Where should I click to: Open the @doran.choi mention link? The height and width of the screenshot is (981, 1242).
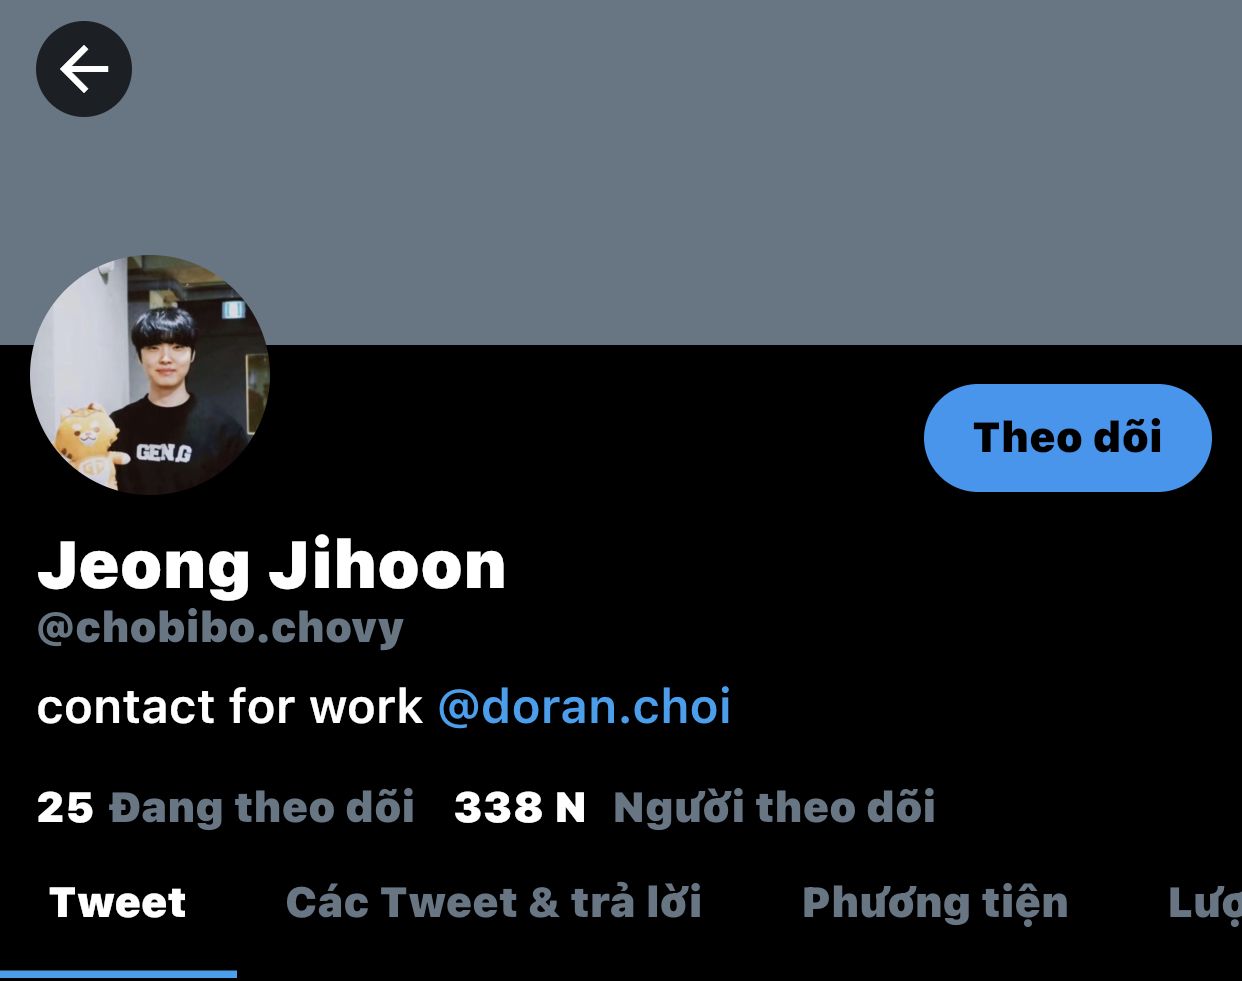(x=584, y=707)
